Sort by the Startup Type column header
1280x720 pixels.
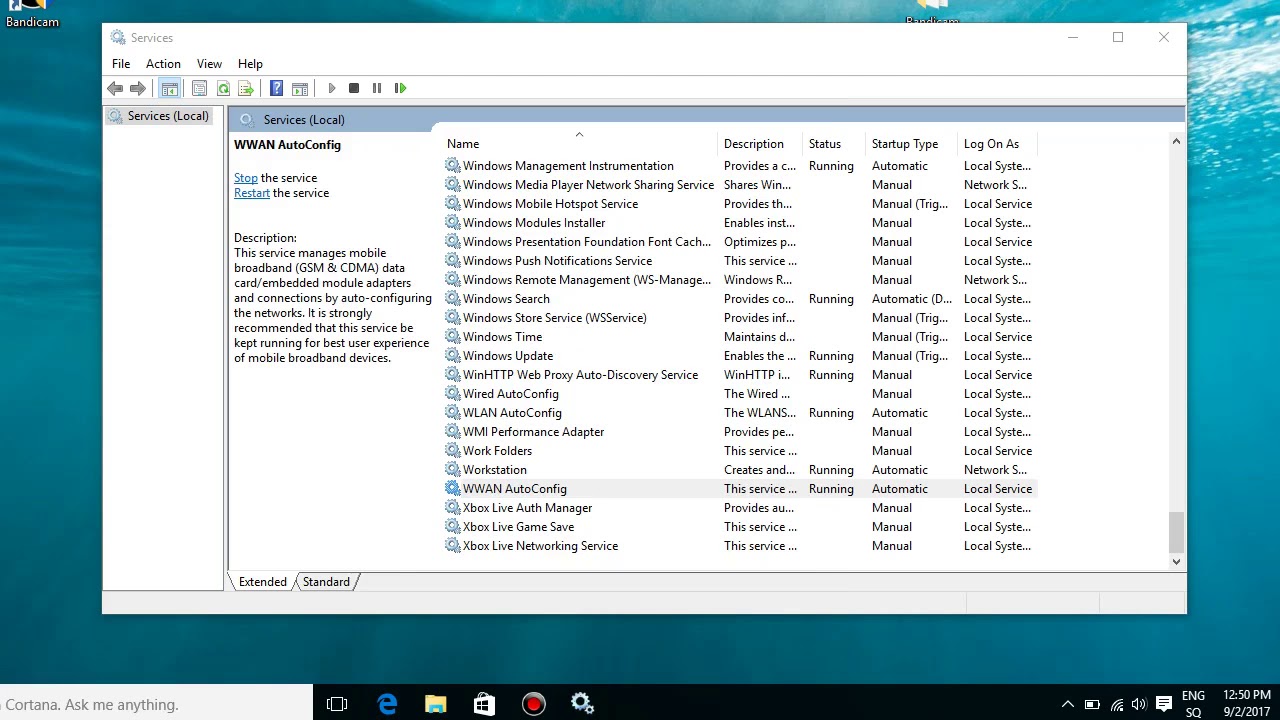pos(911,144)
